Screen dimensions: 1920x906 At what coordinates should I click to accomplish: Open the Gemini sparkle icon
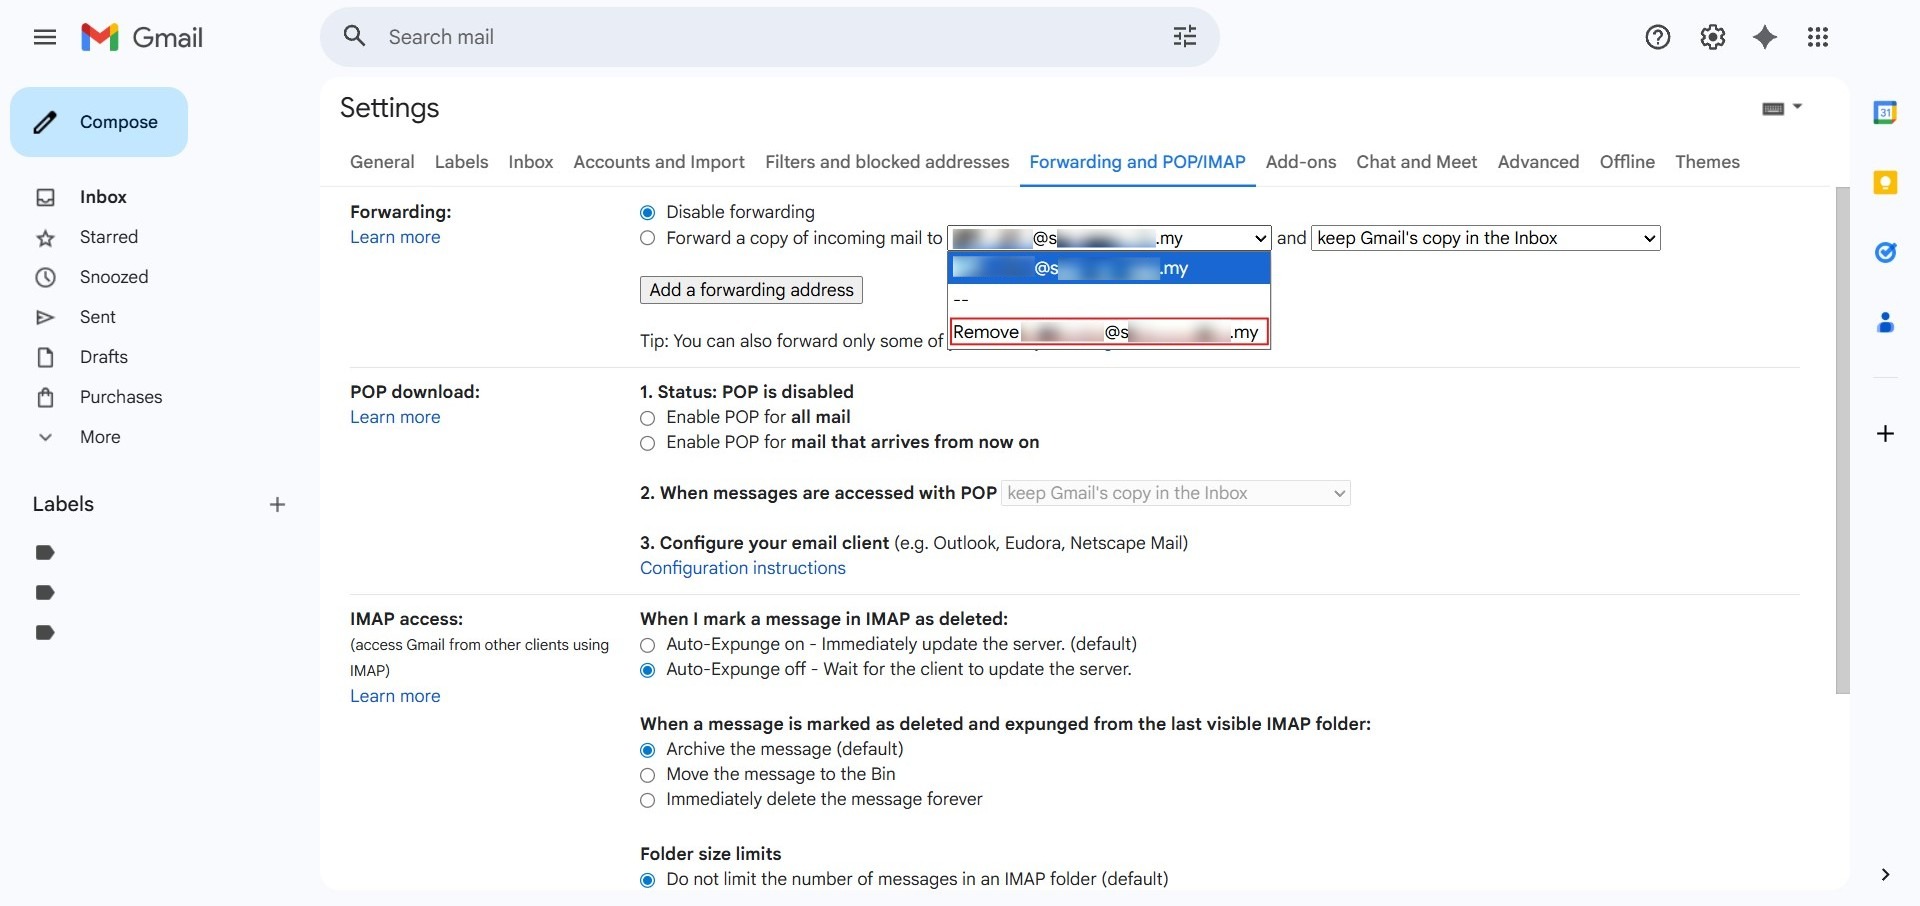coord(1765,37)
